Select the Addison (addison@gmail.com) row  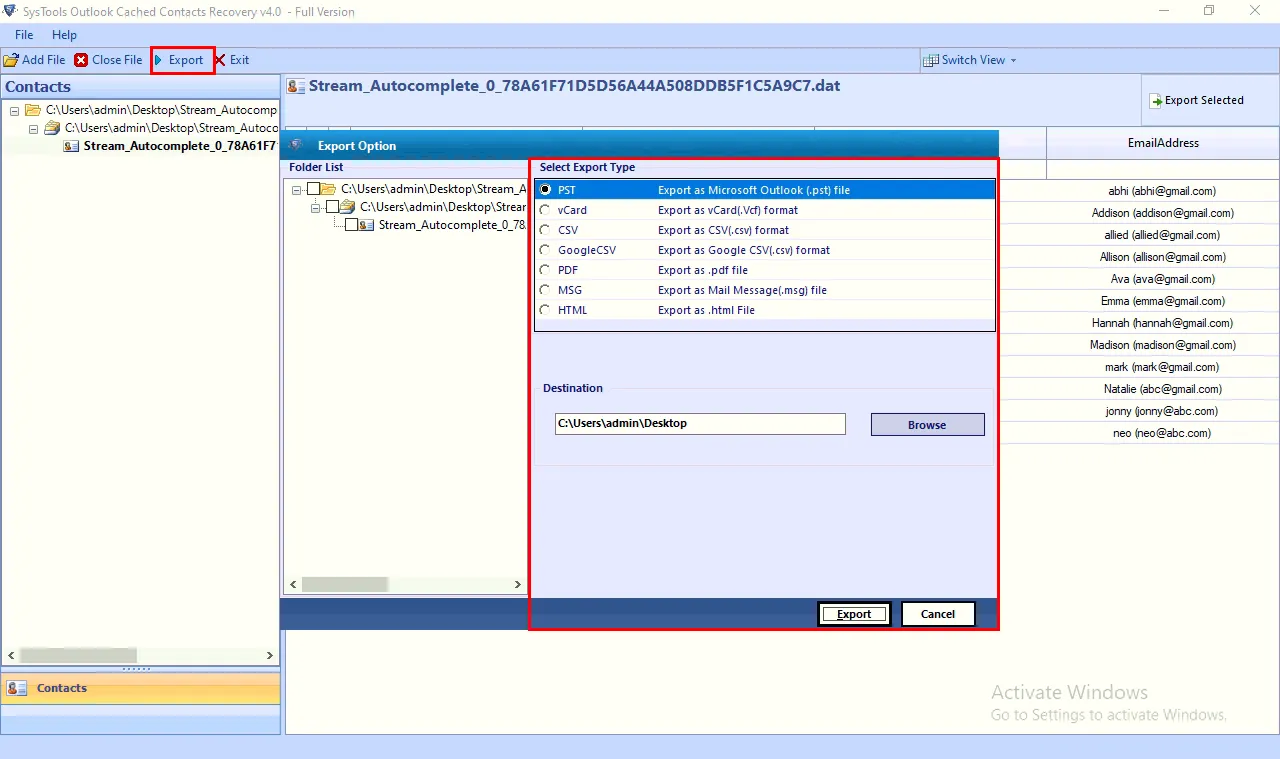click(1162, 213)
